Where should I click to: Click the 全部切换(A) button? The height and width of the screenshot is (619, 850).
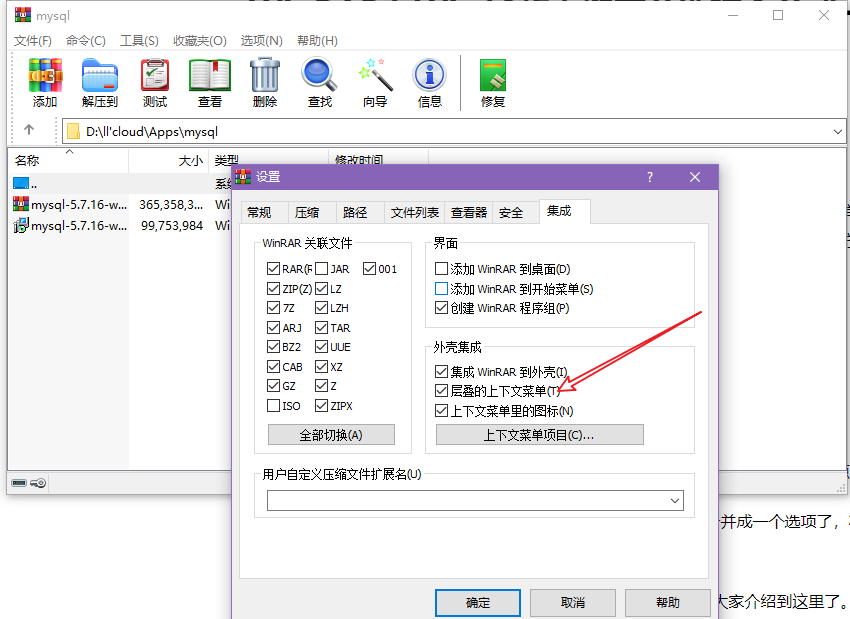pyautogui.click(x=331, y=435)
